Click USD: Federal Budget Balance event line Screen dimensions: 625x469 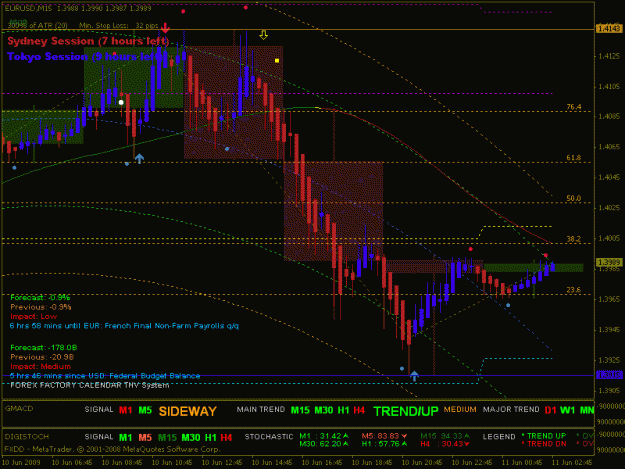pos(105,376)
